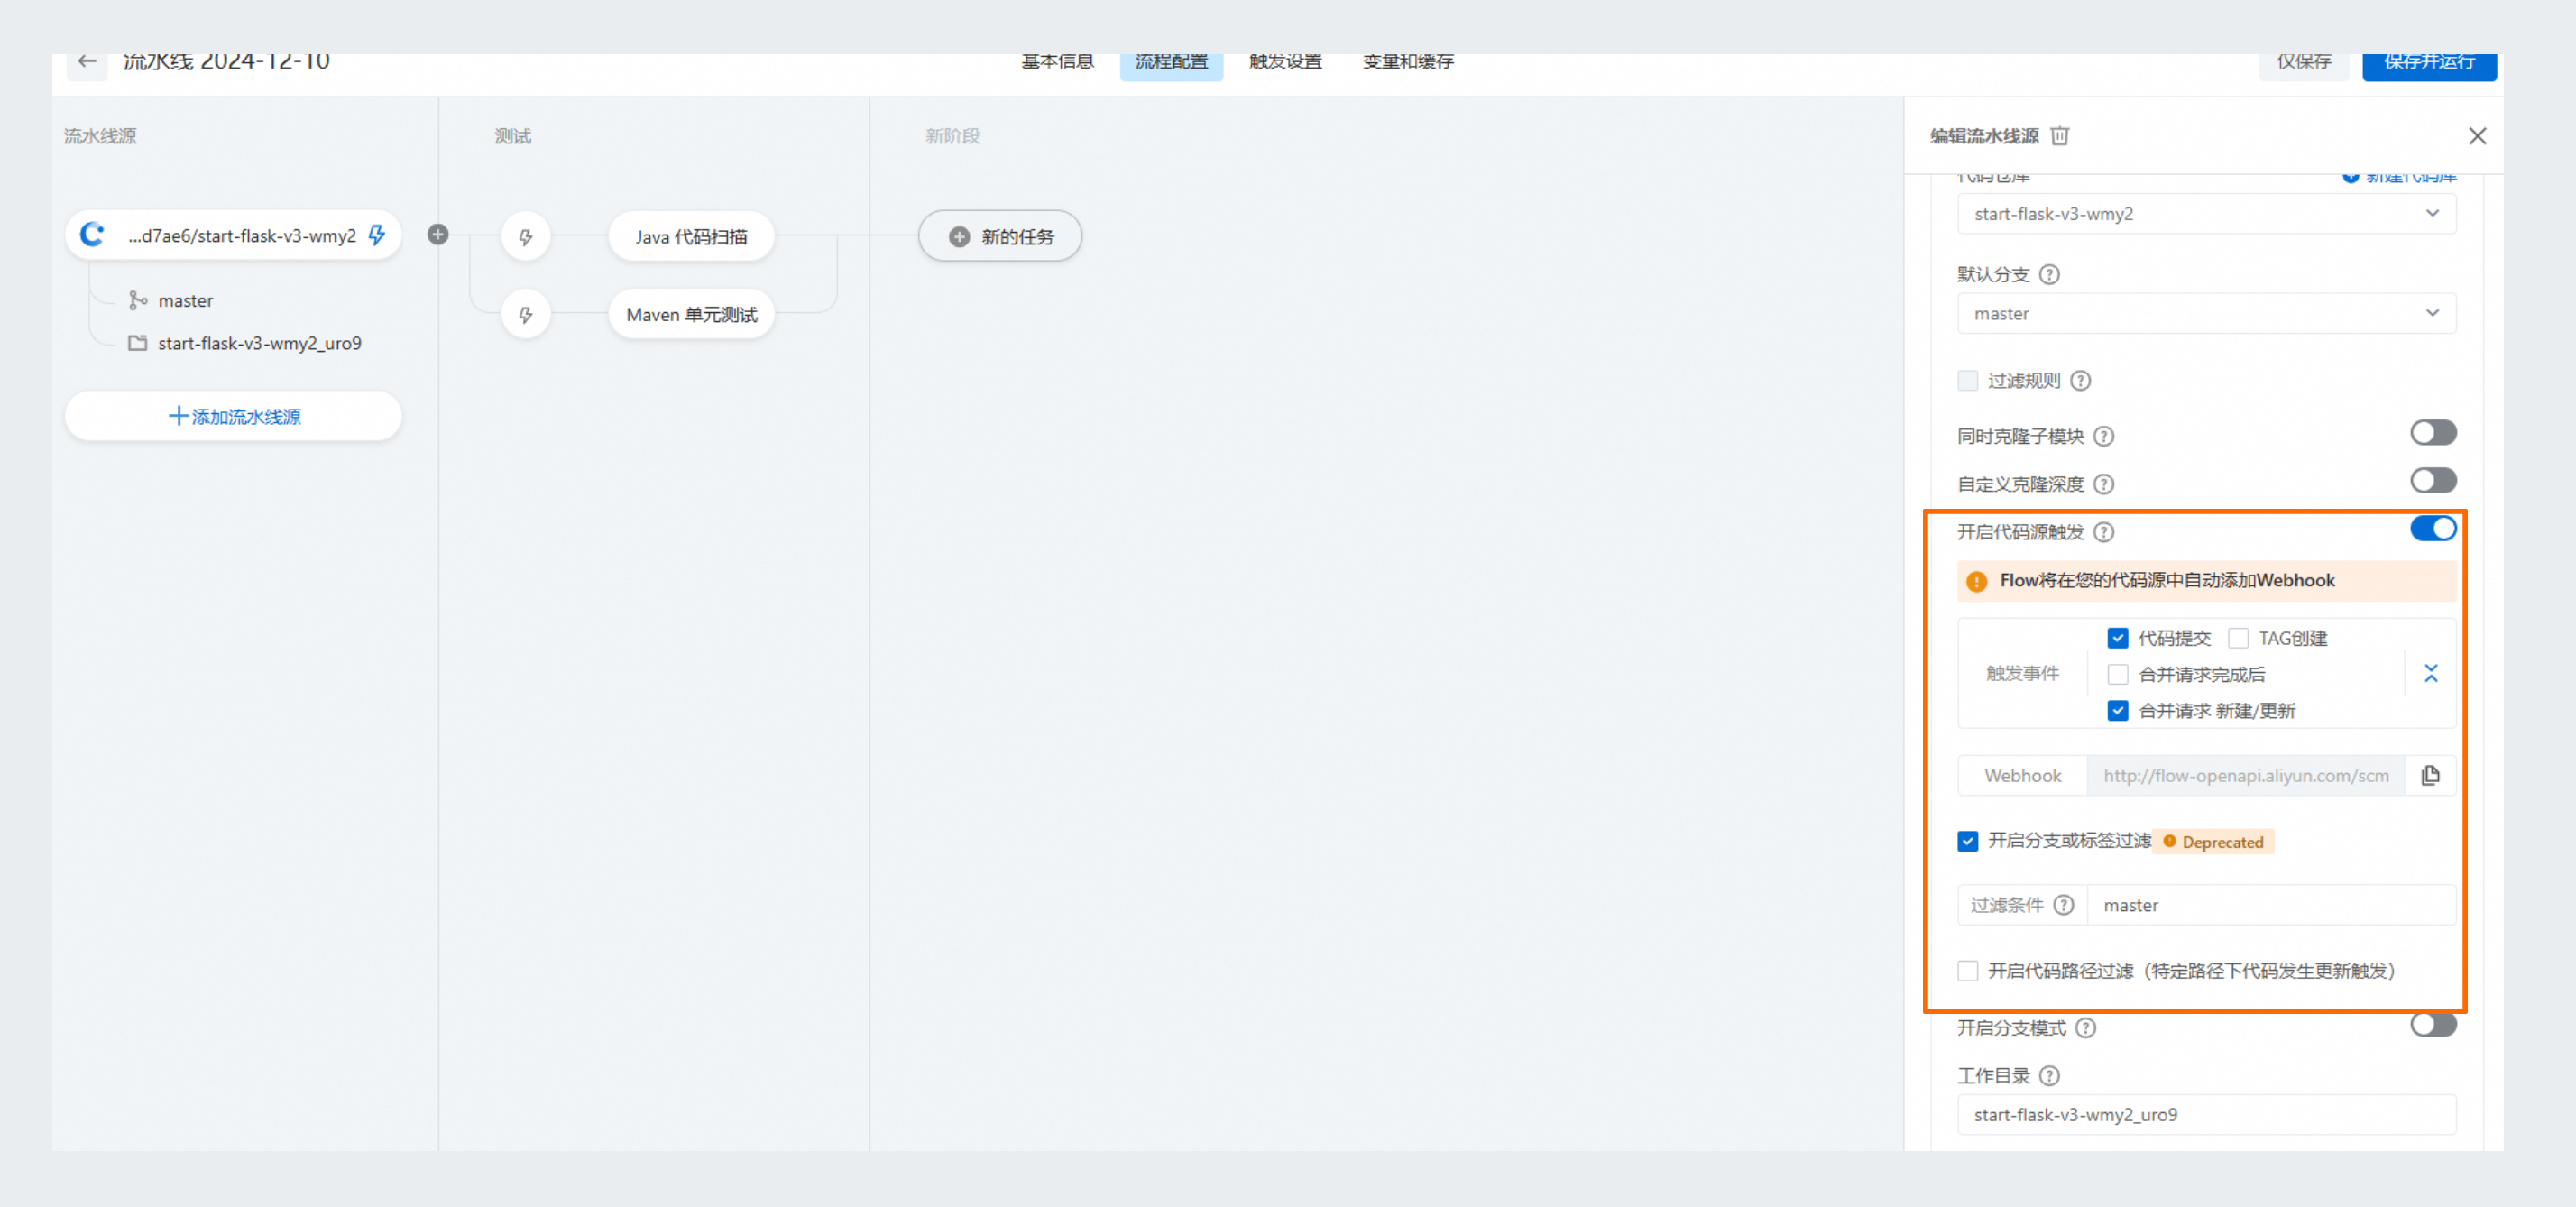Open help for 开启代码源触发
This screenshot has width=2576, height=1207.
2104,532
